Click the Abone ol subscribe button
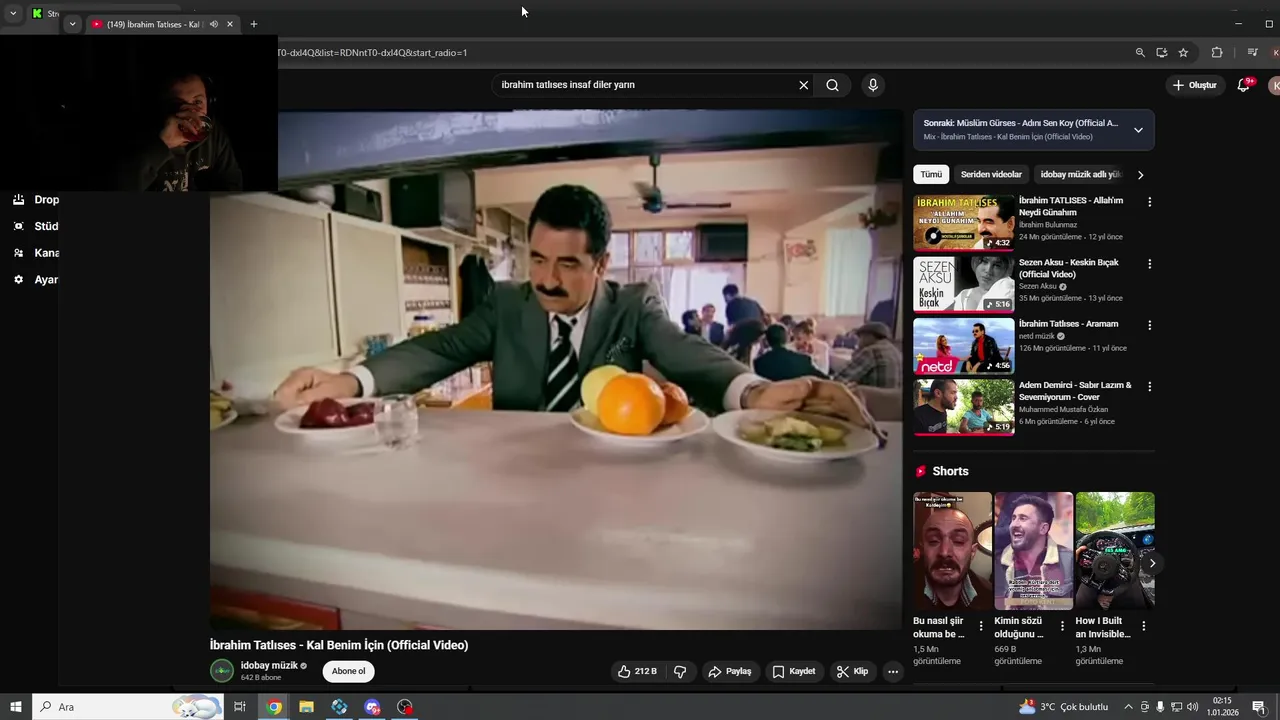Screen dimensions: 1280x720 (x=349, y=671)
